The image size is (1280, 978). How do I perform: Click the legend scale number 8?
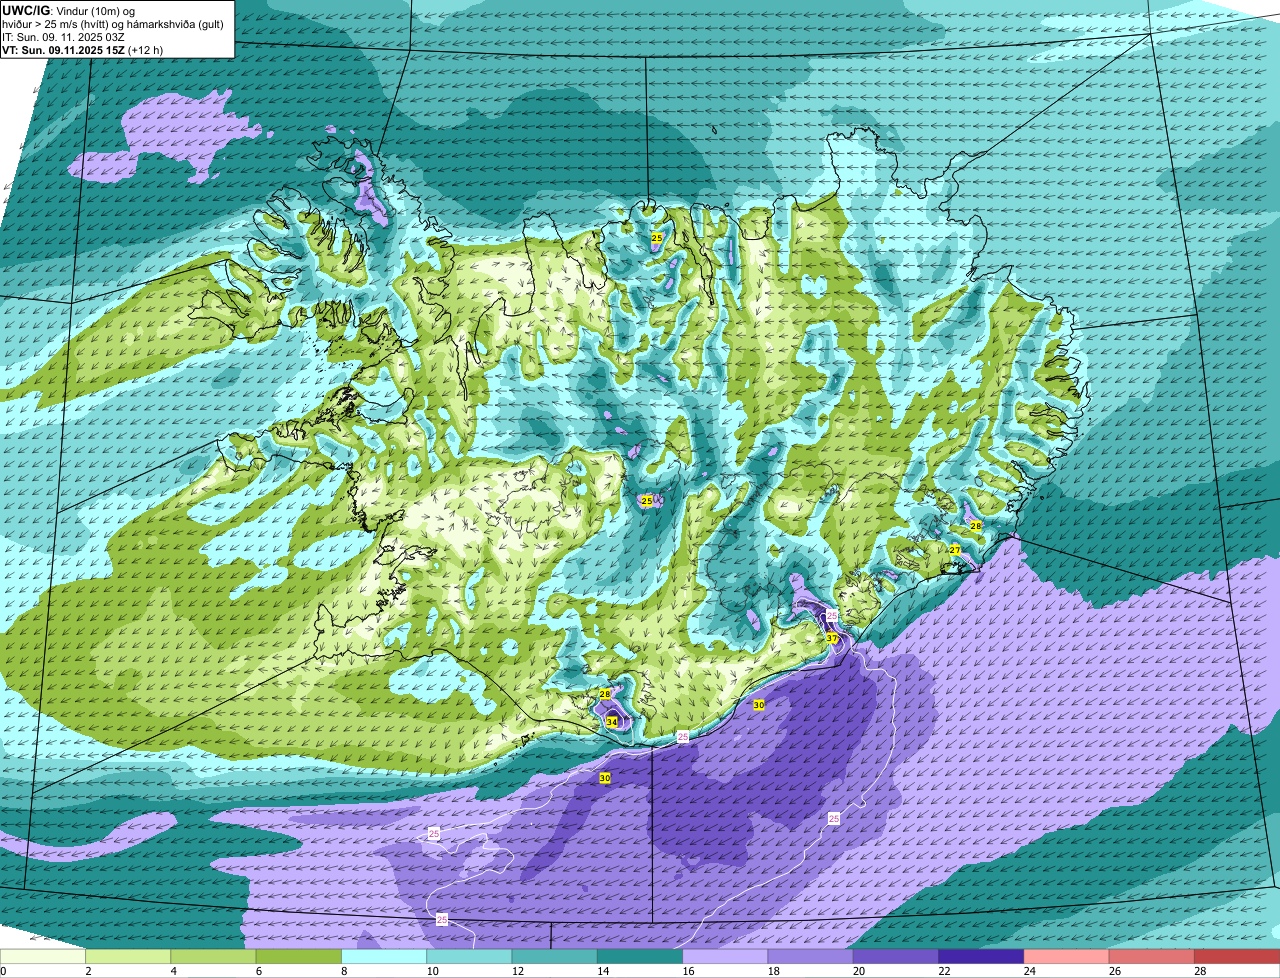342,971
